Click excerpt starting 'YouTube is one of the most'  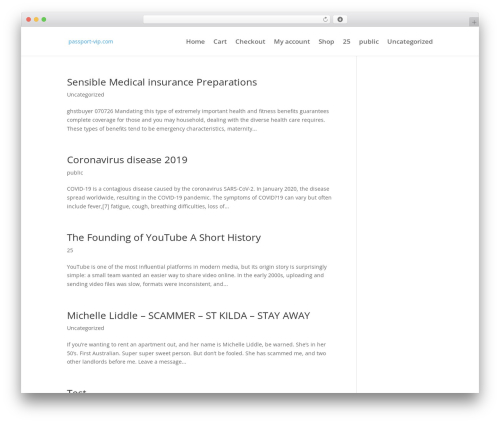tap(197, 275)
